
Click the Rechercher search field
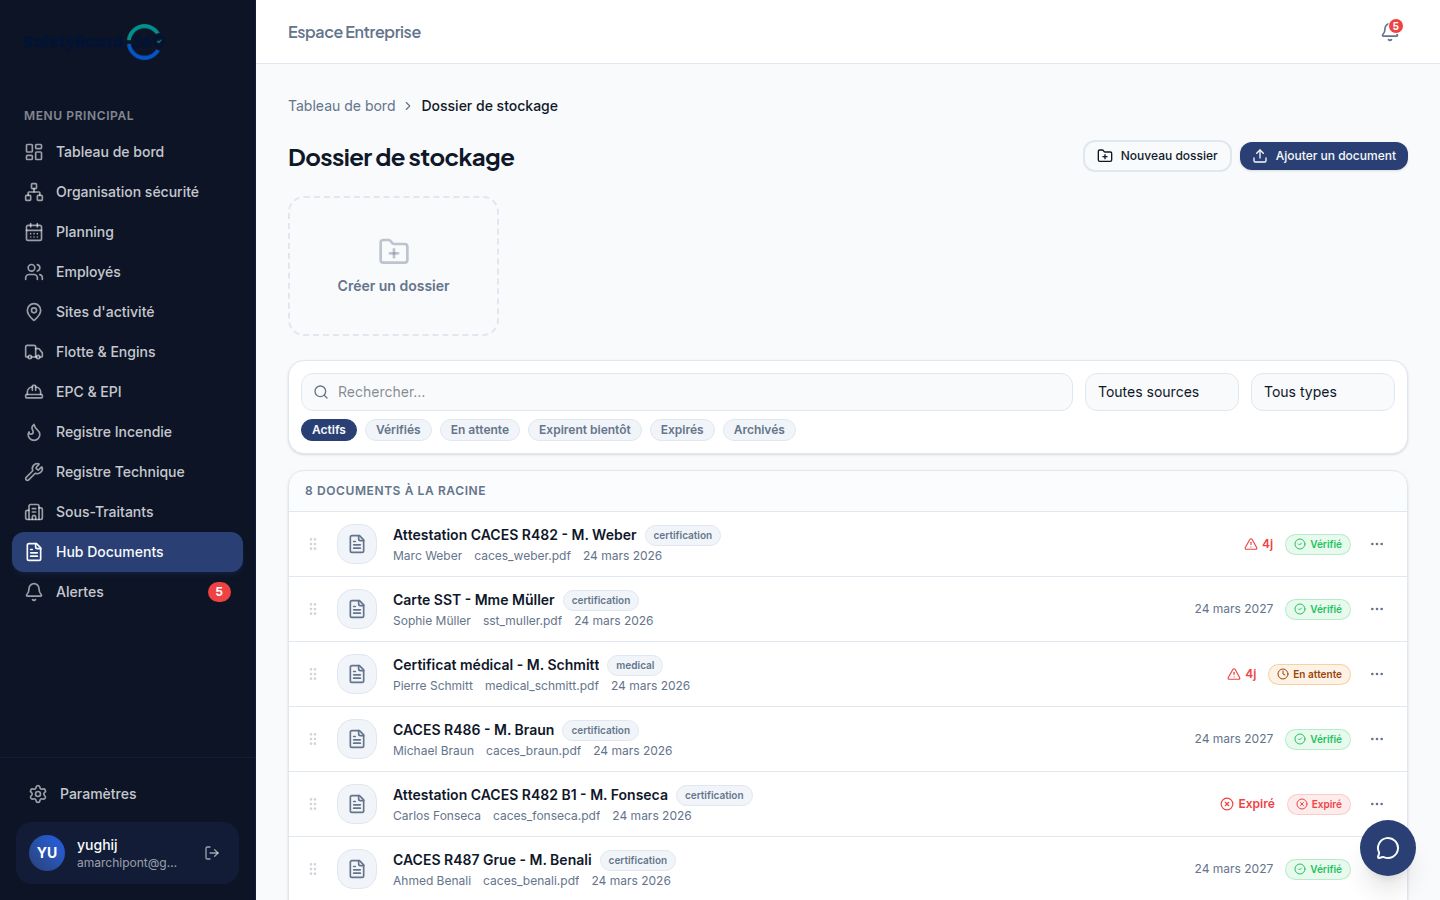[x=687, y=392]
